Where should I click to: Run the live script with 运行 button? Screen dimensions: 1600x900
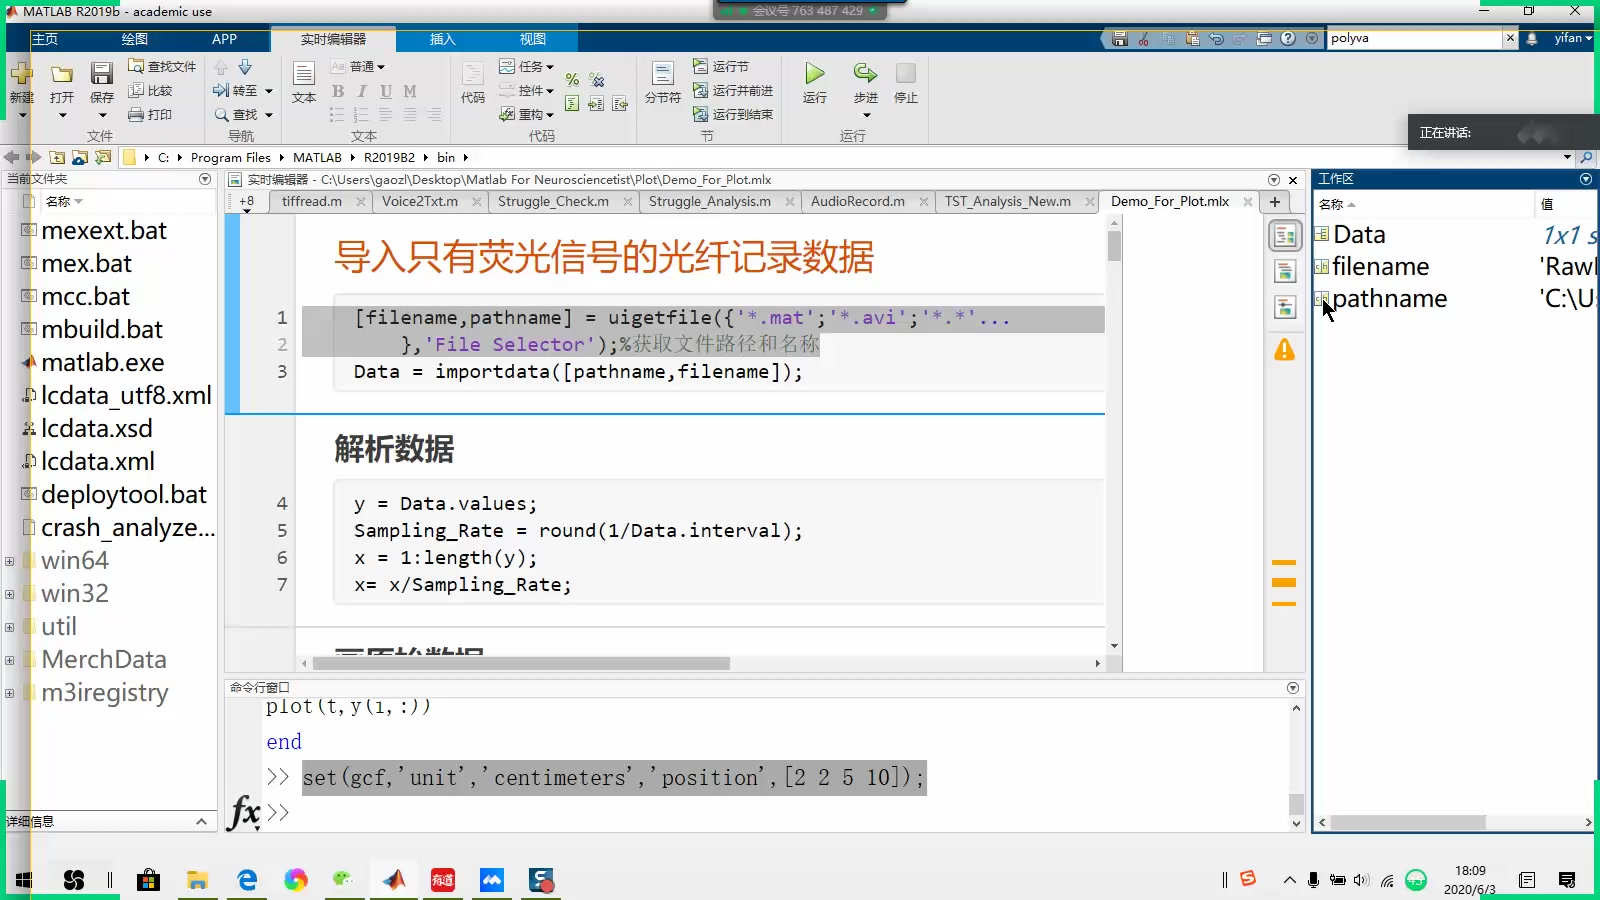813,83
